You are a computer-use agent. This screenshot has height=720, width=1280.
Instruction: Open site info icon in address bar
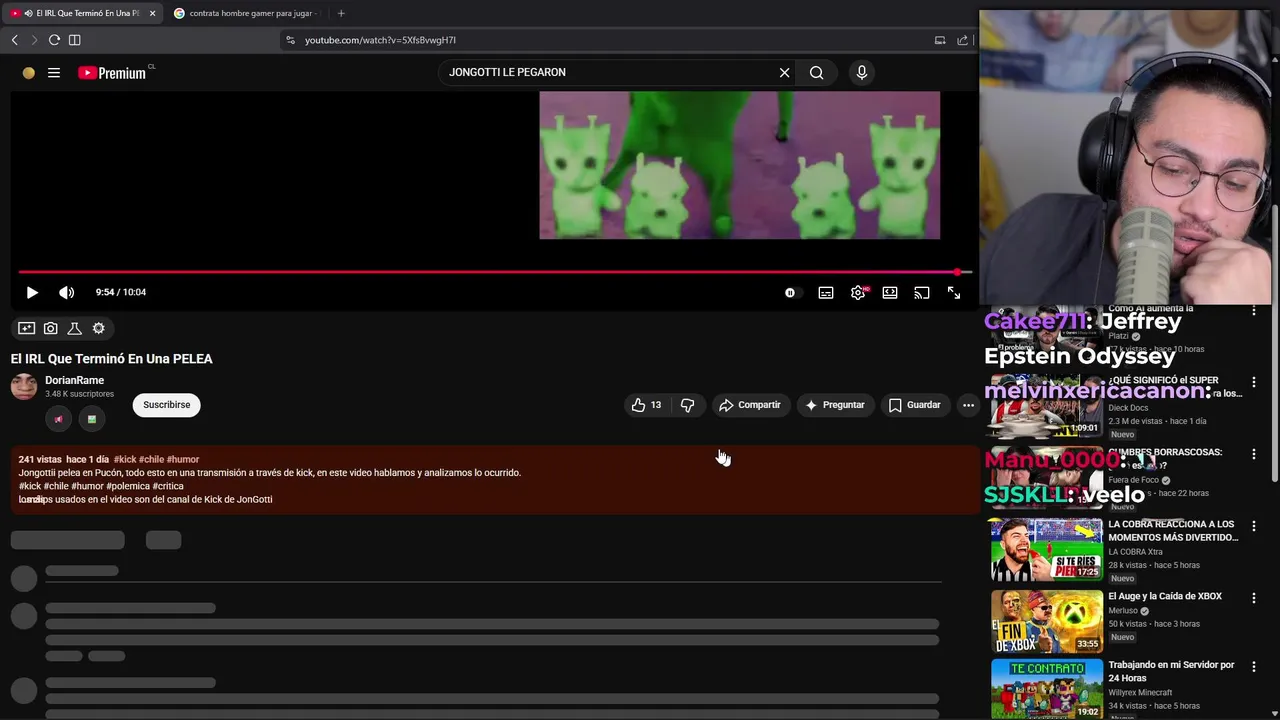[x=290, y=40]
